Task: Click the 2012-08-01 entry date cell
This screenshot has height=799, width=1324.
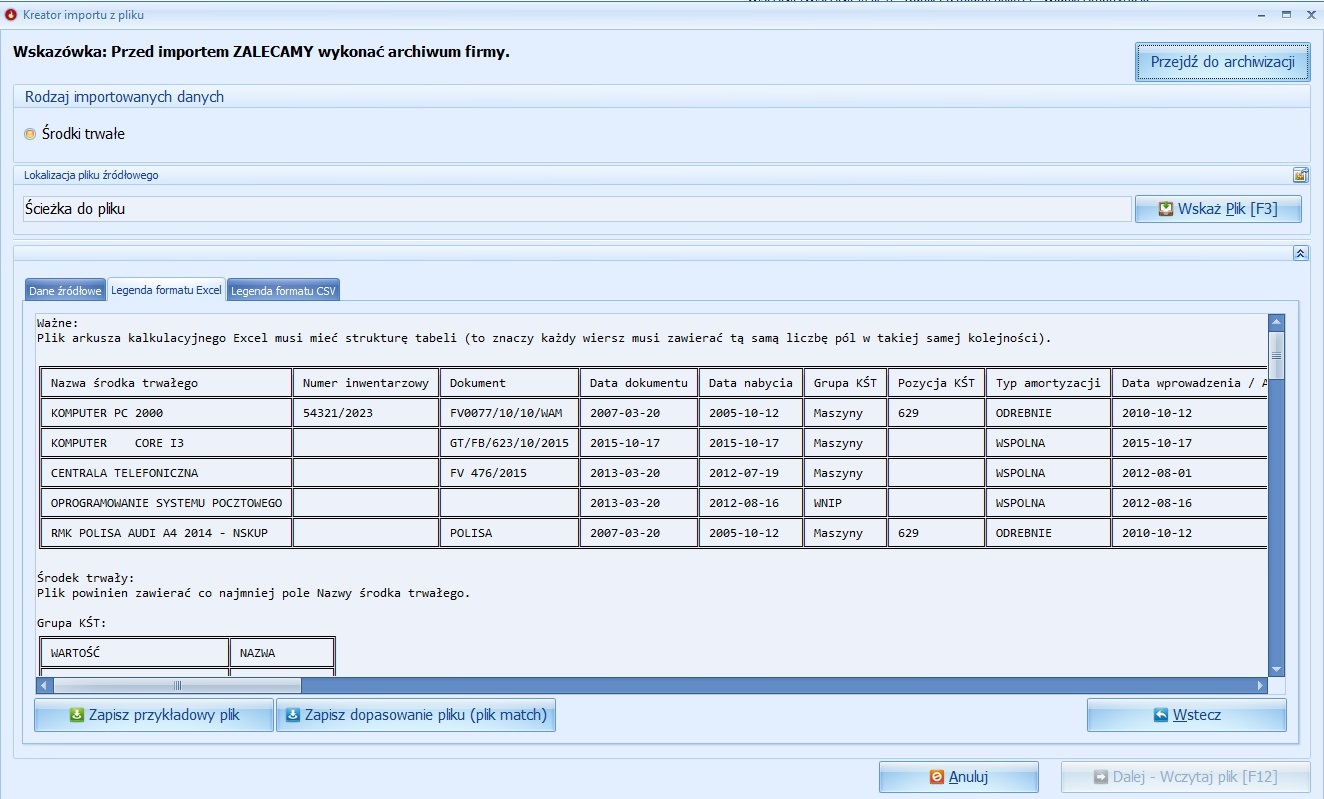Action: point(1190,473)
